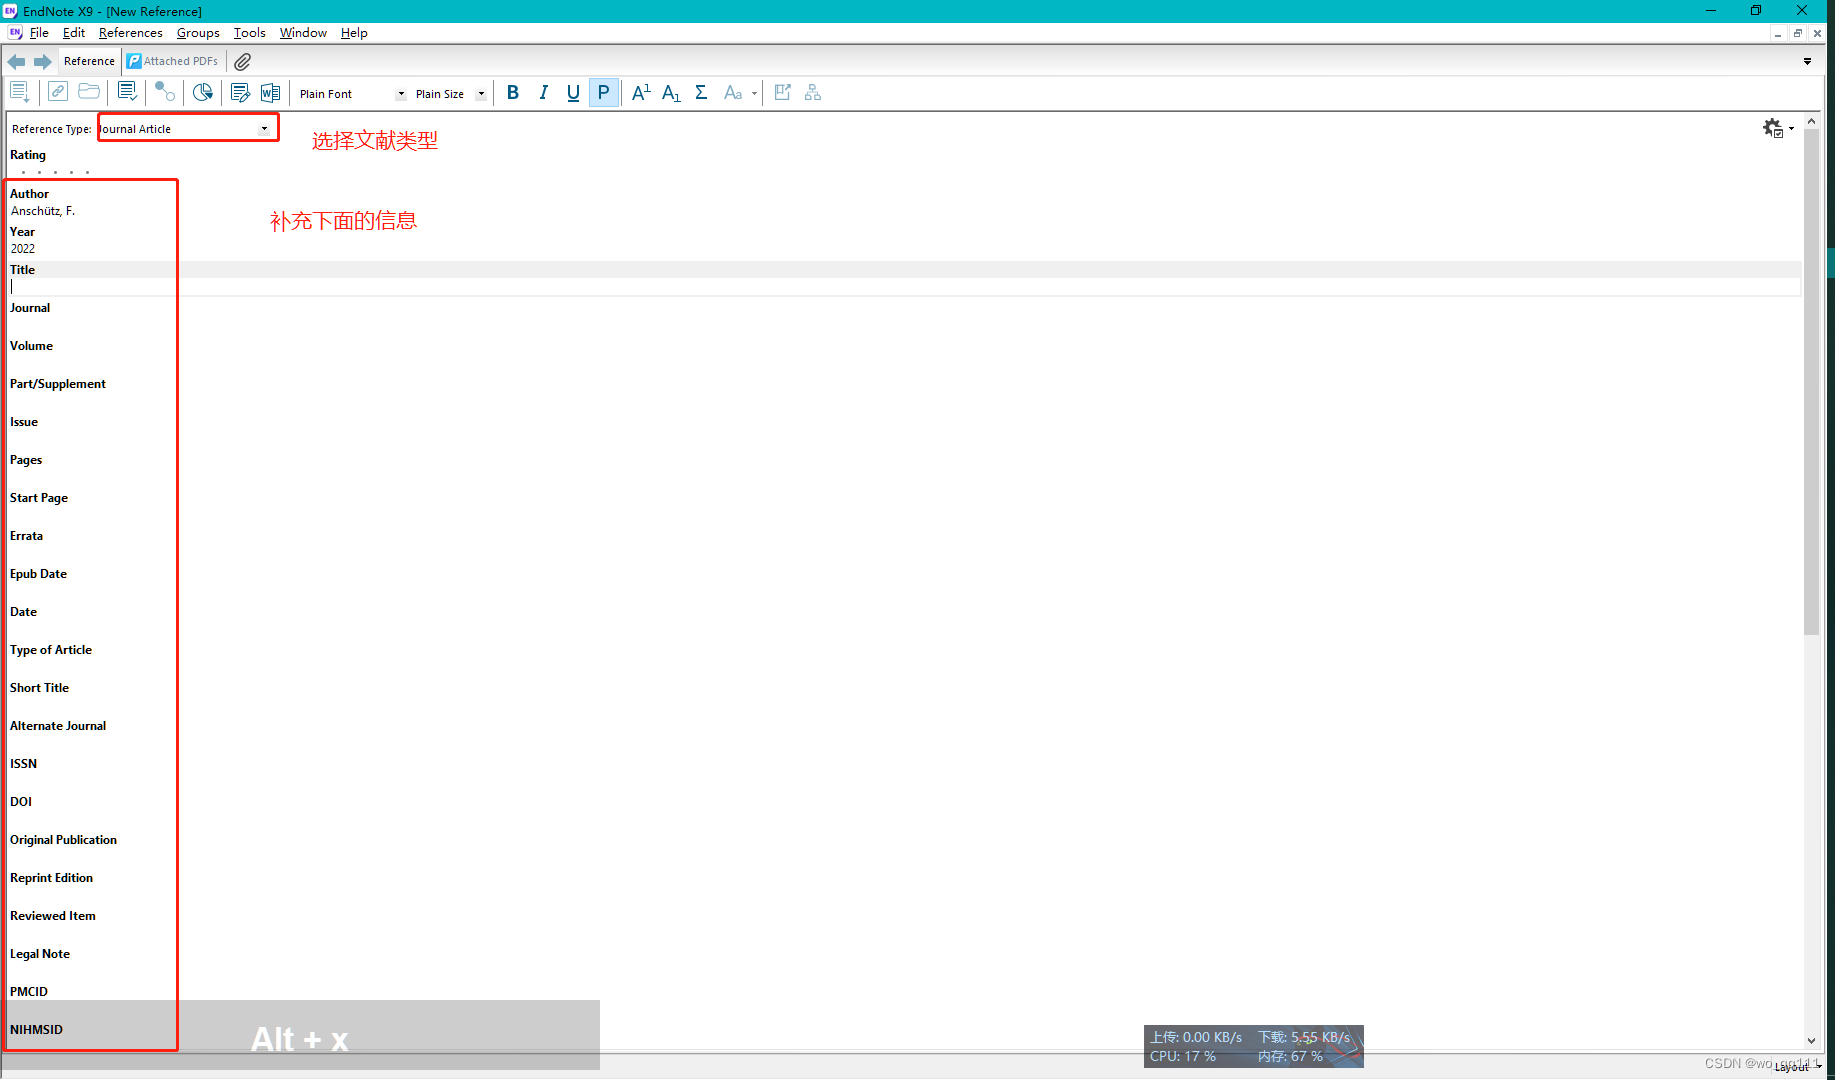Click the hierarchy term list icon

point(813,92)
